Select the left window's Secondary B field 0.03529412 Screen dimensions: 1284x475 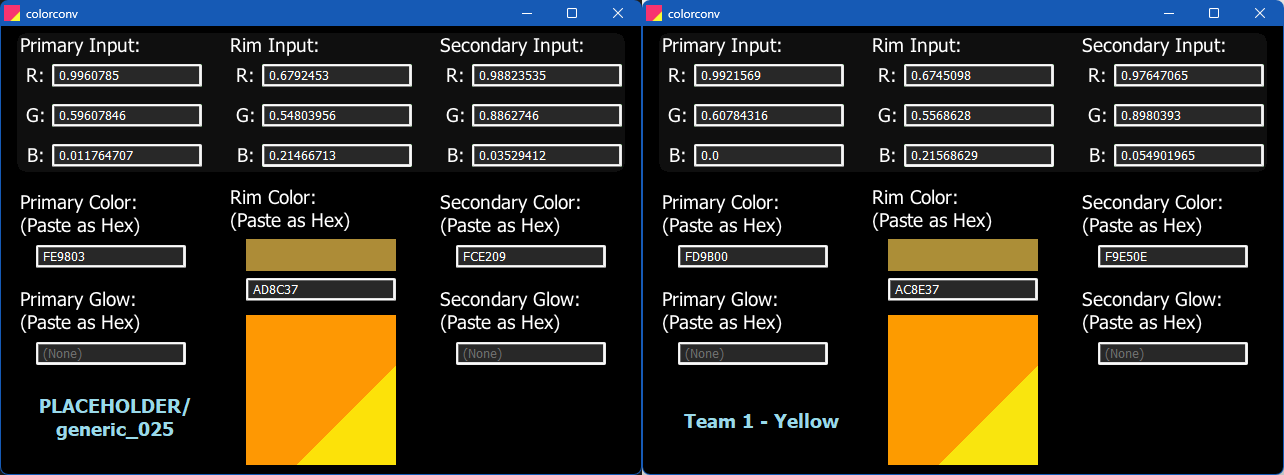pyautogui.click(x=547, y=156)
